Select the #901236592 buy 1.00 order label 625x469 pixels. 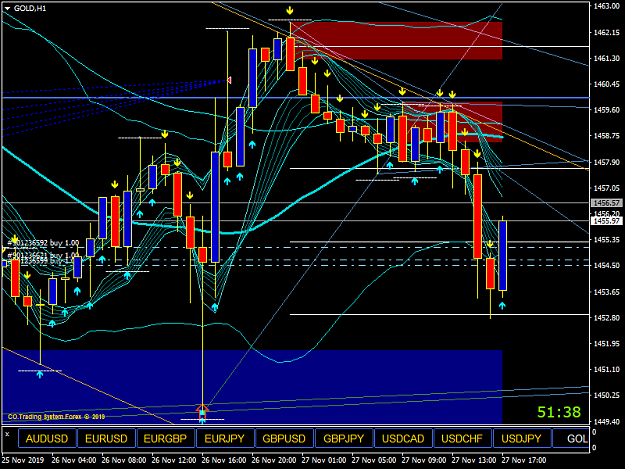click(43, 243)
